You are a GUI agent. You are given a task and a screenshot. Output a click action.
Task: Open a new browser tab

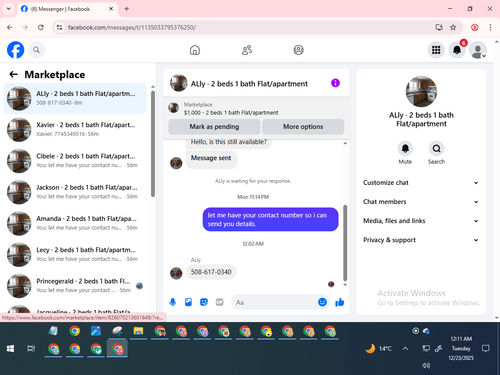(127, 9)
